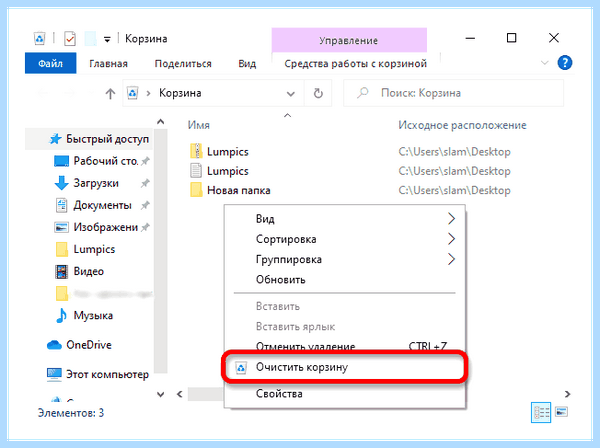Switch to the Главная ribbon tab
This screenshot has width=600, height=448.
coord(108,64)
